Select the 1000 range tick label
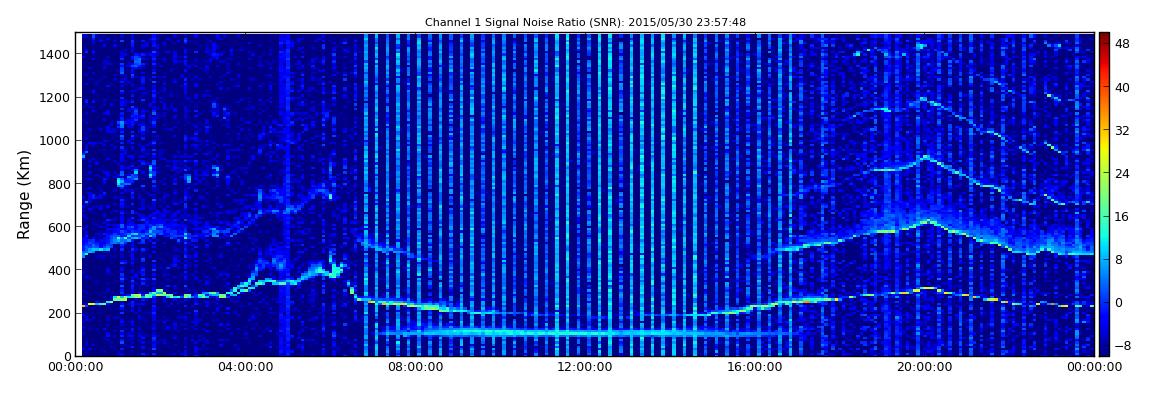Image resolution: width=1150 pixels, height=407 pixels. pyautogui.click(x=56, y=141)
